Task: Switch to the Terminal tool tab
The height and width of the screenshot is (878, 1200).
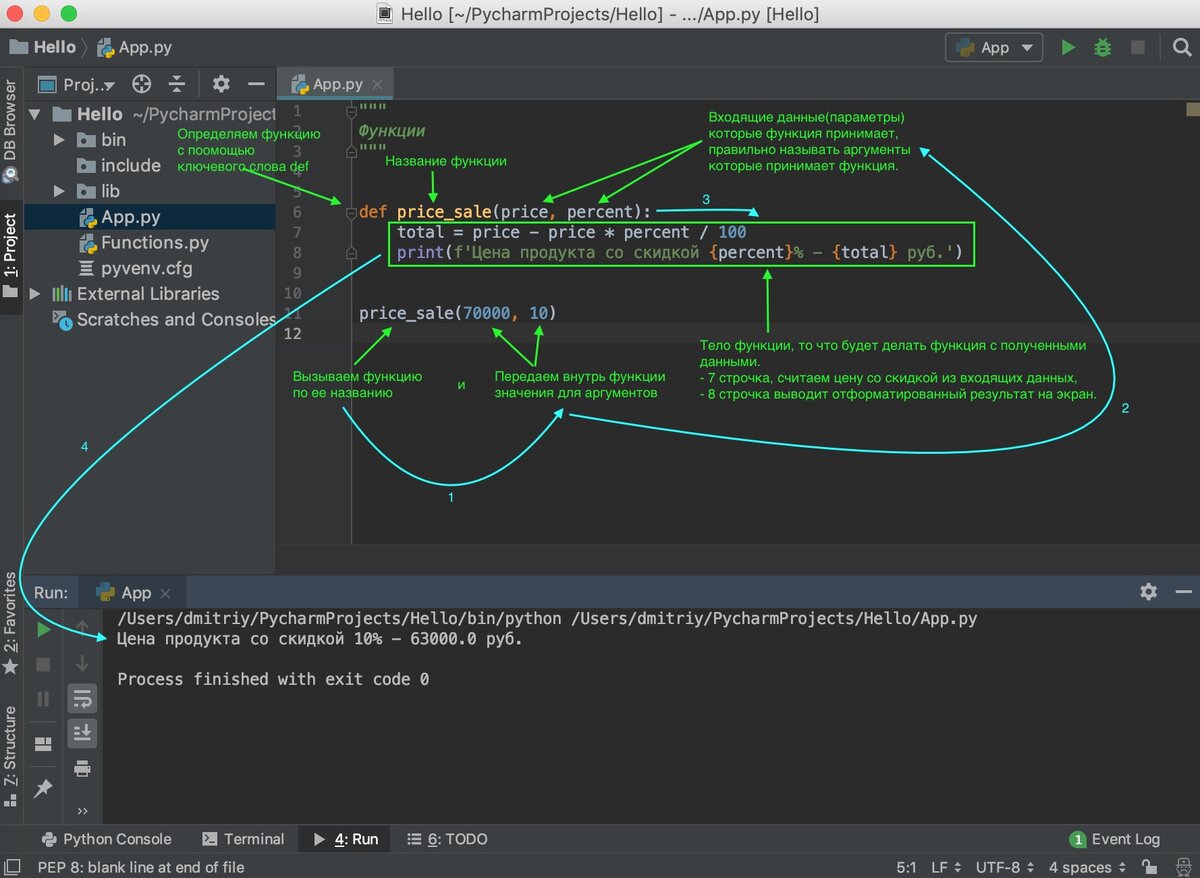Action: (243, 839)
